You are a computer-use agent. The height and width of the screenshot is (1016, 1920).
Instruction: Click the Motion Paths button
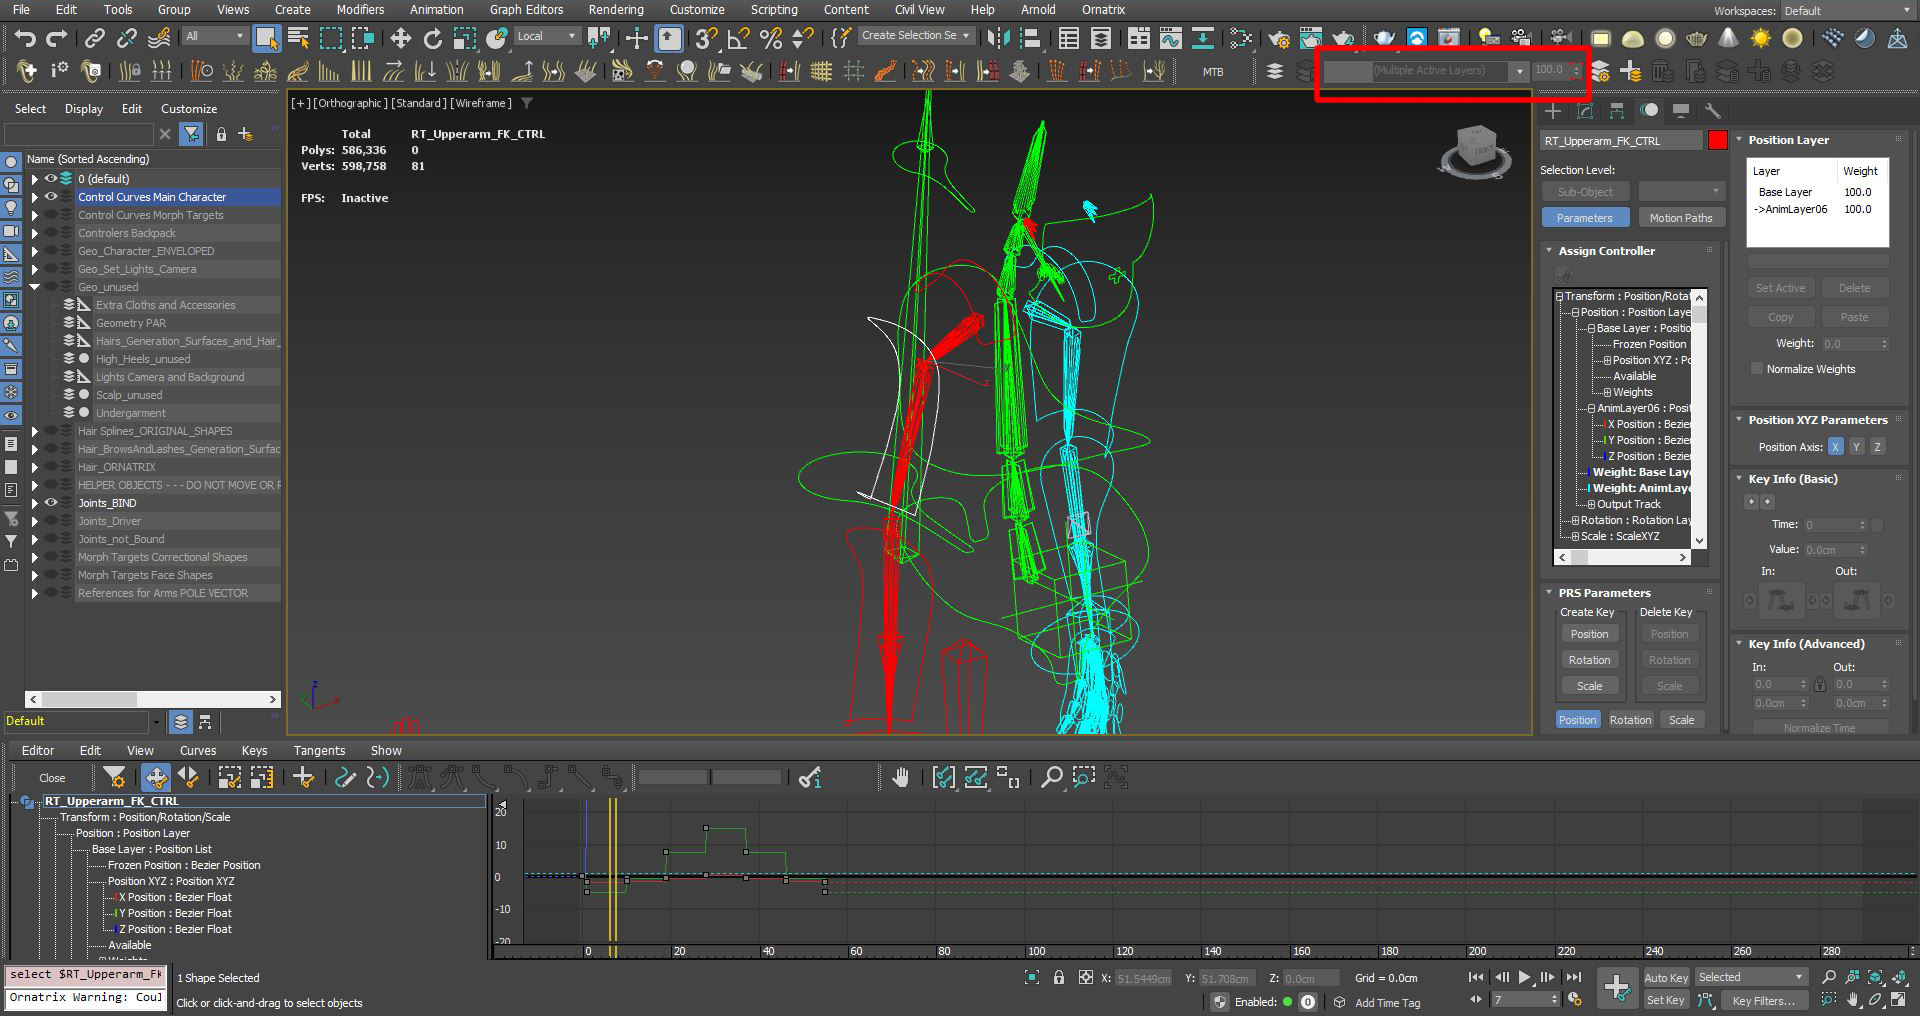pyautogui.click(x=1680, y=218)
